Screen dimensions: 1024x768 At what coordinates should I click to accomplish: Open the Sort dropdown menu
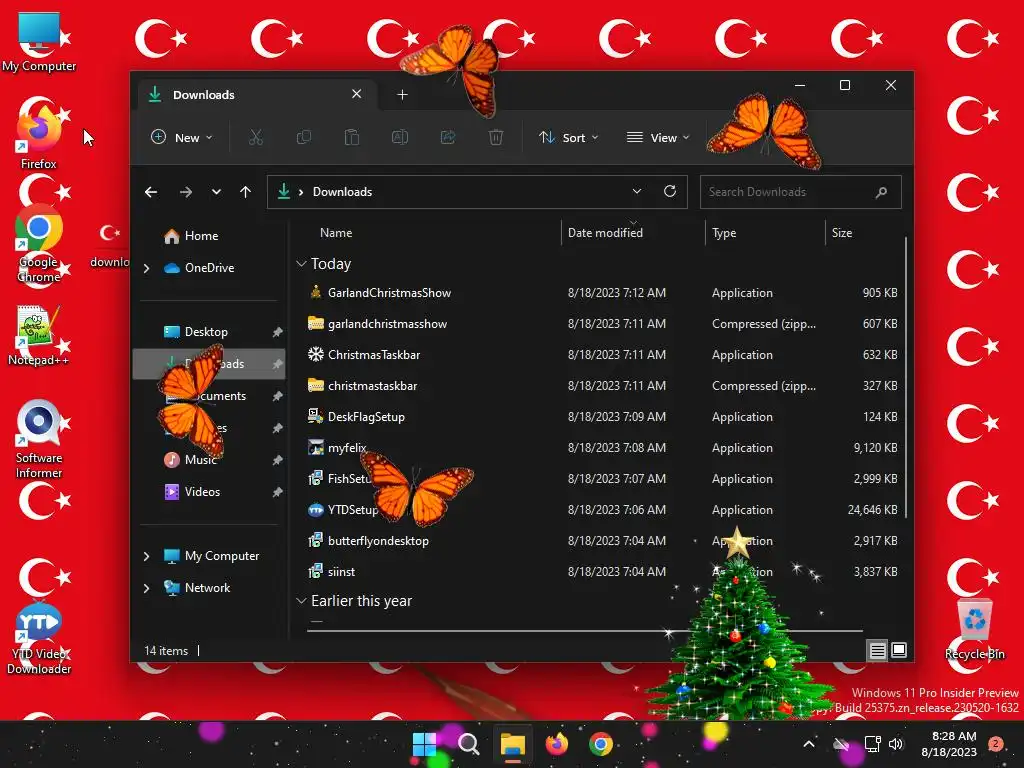pyautogui.click(x=568, y=137)
